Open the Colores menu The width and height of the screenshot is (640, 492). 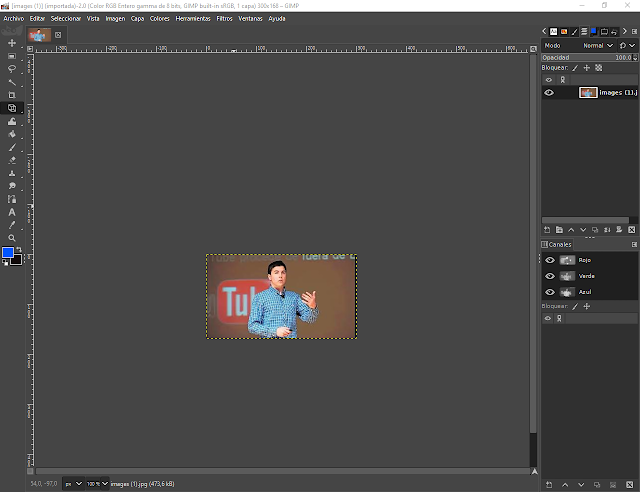pos(159,18)
